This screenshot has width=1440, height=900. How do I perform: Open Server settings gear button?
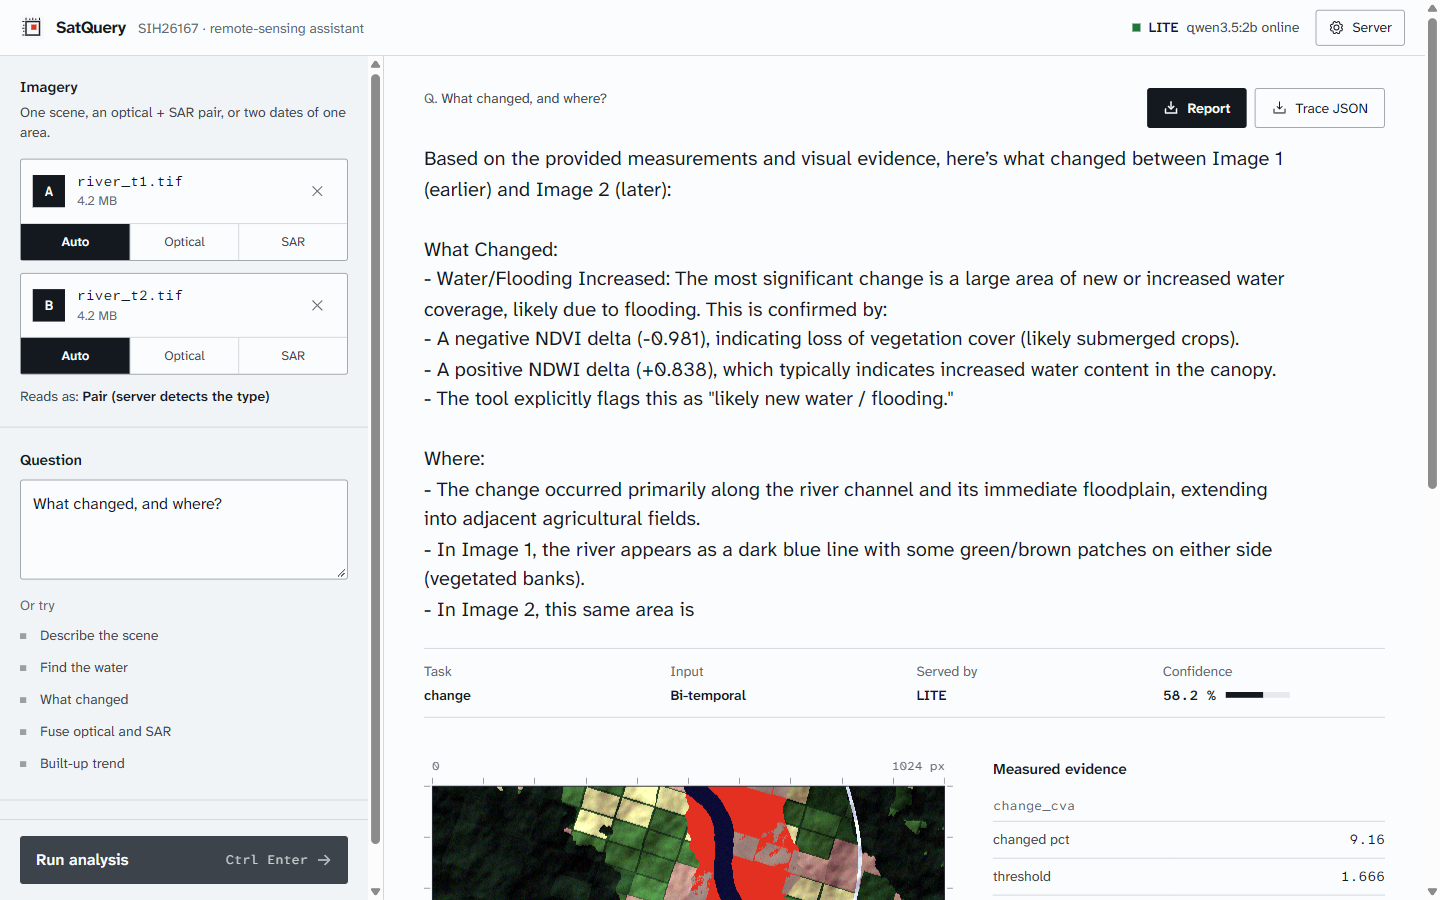pyautogui.click(x=1360, y=28)
